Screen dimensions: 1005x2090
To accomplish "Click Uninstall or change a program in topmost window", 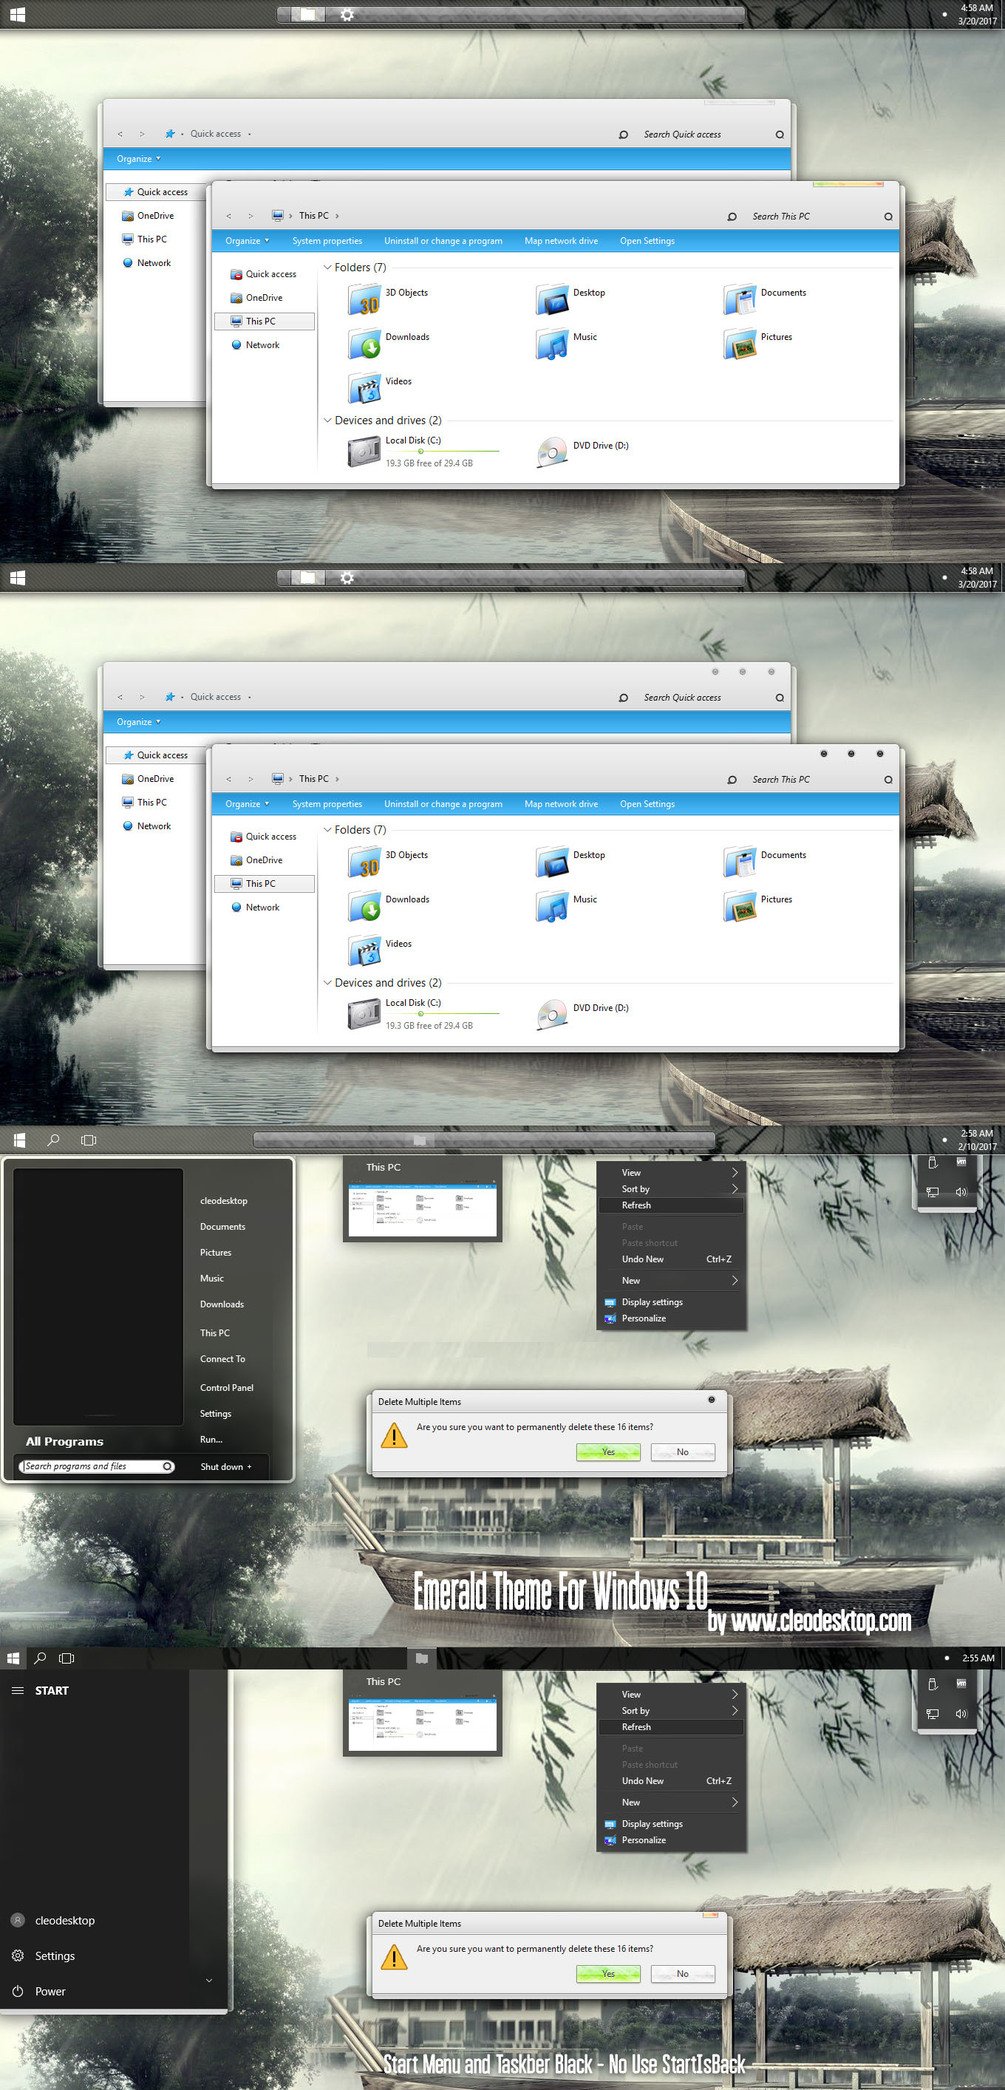I will [x=443, y=241].
